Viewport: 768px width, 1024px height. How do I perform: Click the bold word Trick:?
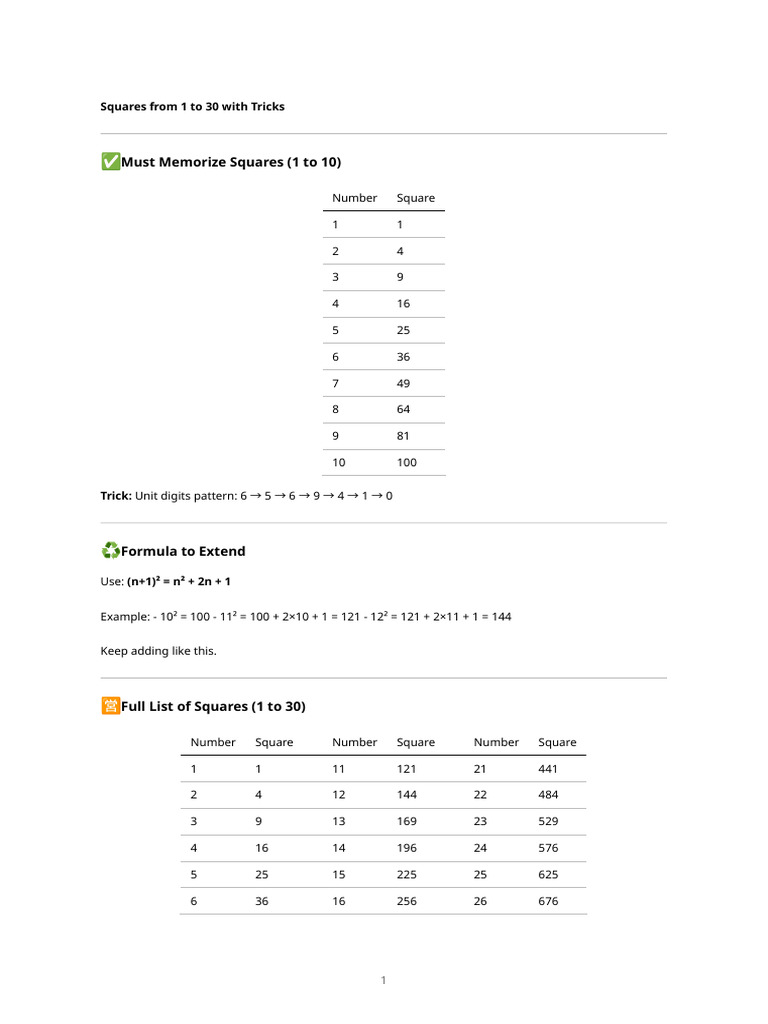116,495
